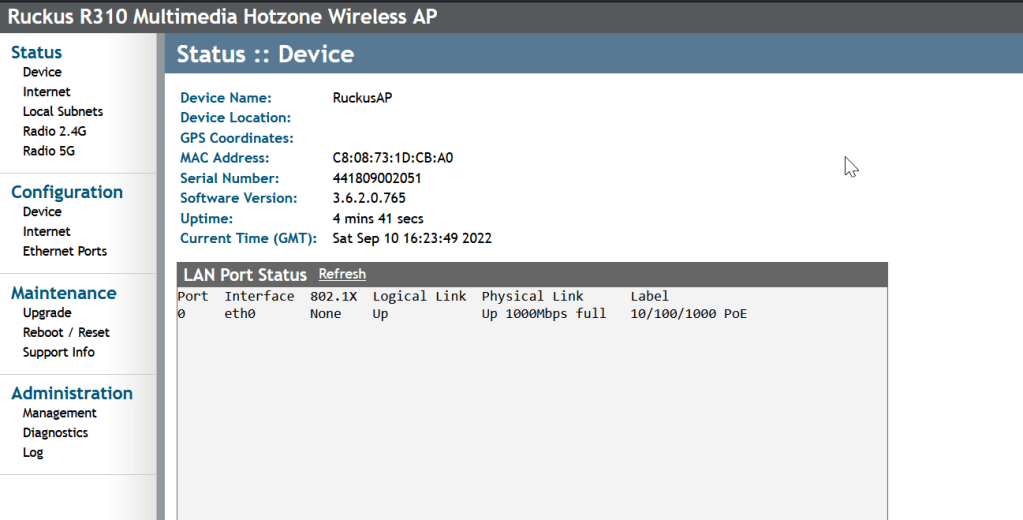Open Device under the Configuration section
The height and width of the screenshot is (520, 1023).
(x=42, y=212)
